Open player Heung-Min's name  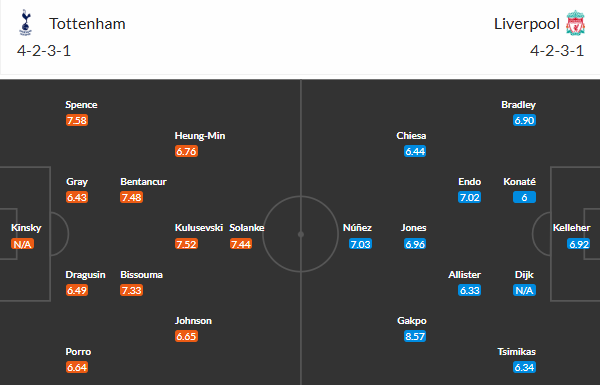[x=200, y=136]
